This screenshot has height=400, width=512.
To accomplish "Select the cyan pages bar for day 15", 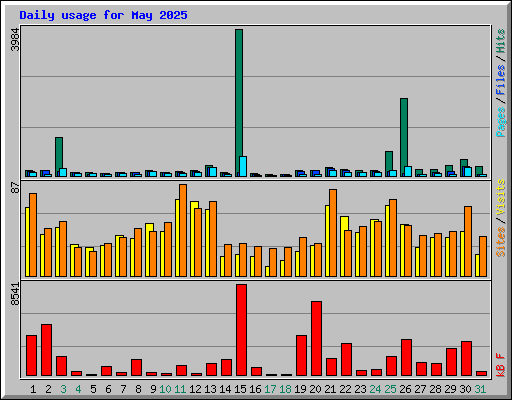I will tap(243, 166).
